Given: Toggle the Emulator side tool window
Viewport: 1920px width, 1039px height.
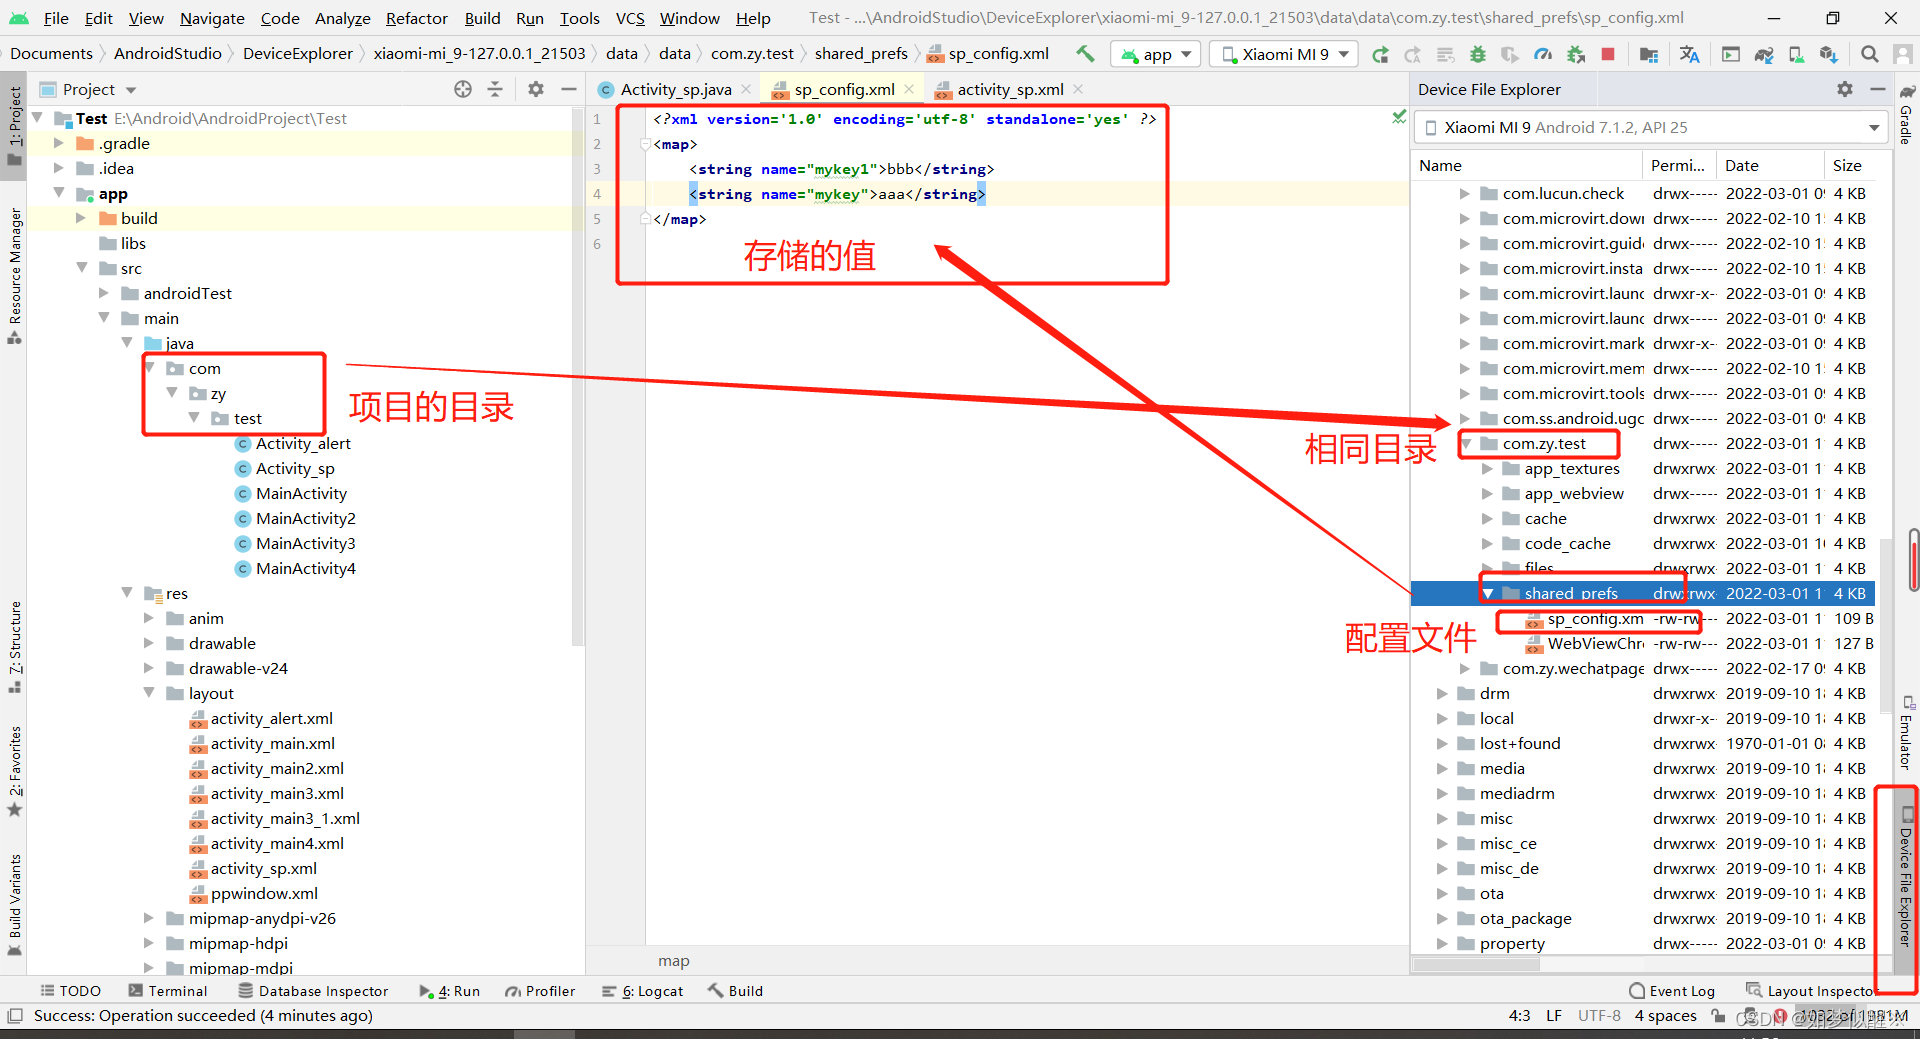Looking at the screenshot, I should click(1906, 733).
